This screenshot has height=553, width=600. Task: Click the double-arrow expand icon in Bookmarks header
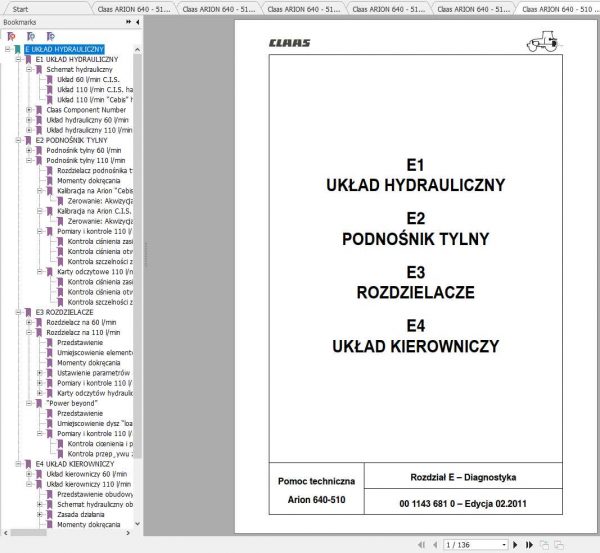pyautogui.click(x=129, y=22)
